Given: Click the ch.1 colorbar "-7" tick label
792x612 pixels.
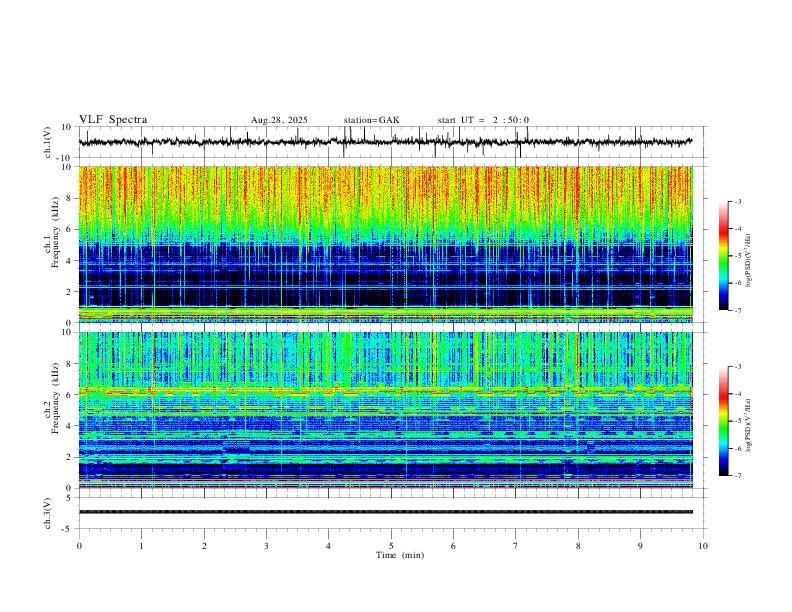Looking at the screenshot, I should (x=738, y=310).
